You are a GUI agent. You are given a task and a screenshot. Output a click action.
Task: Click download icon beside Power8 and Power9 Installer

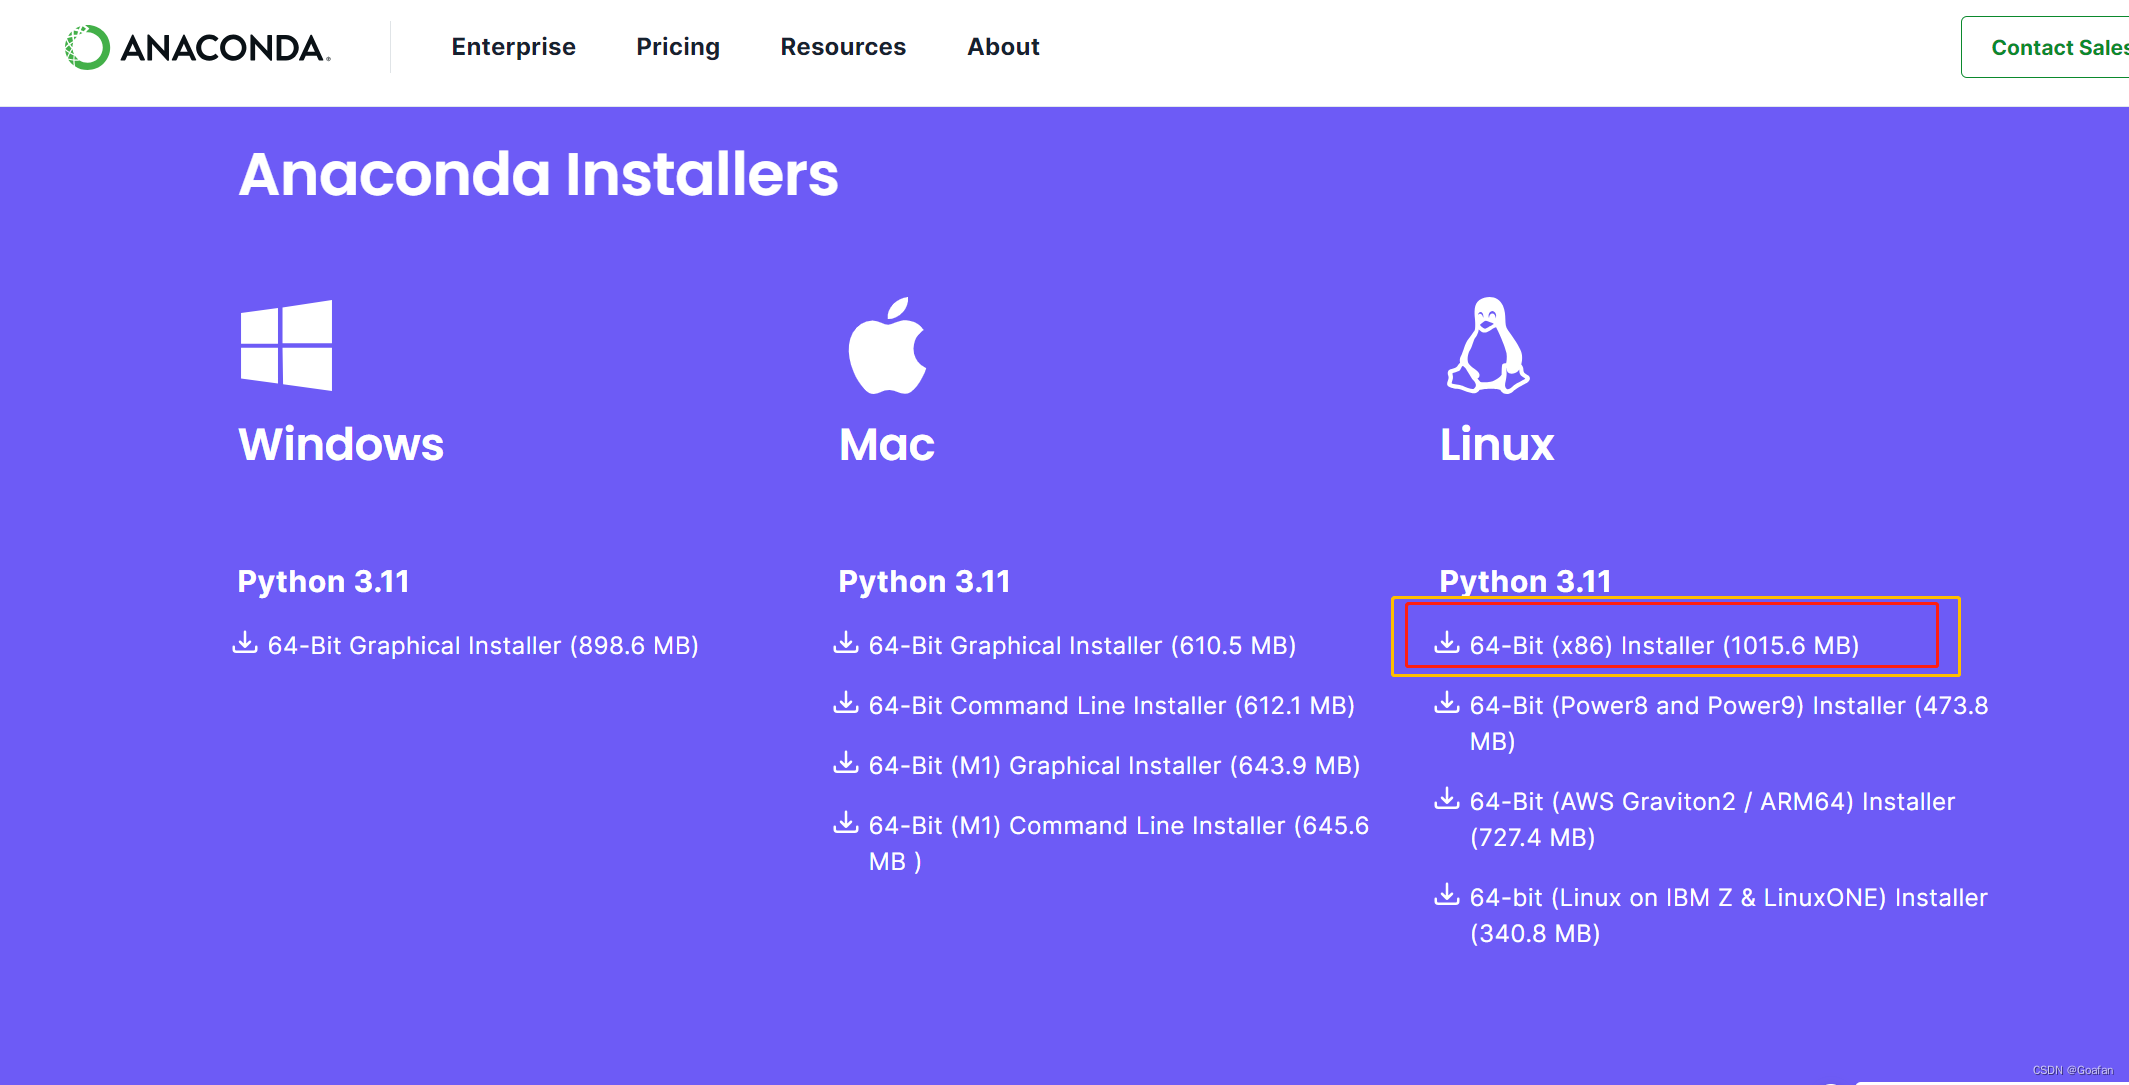point(1447,703)
